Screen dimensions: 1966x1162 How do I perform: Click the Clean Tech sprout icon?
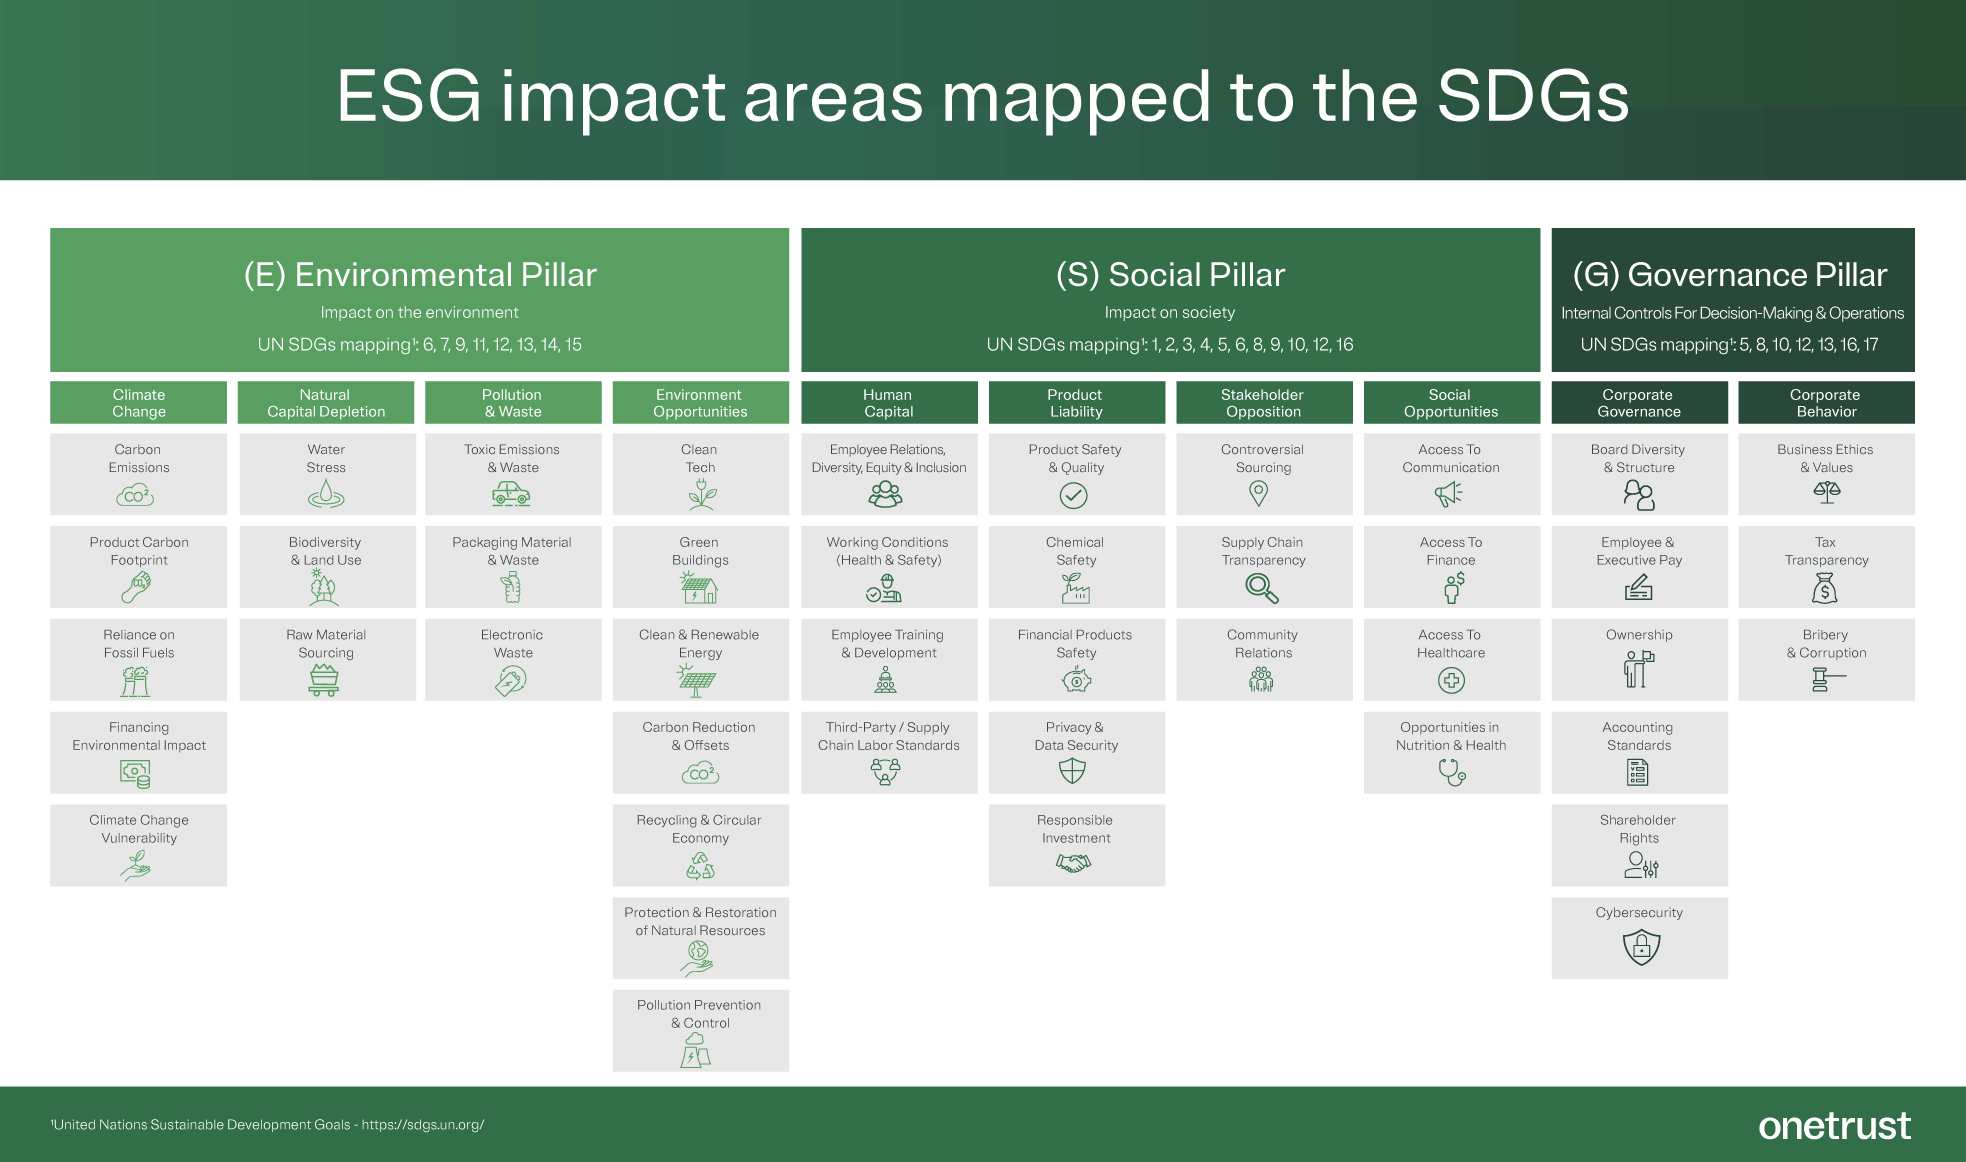[700, 494]
